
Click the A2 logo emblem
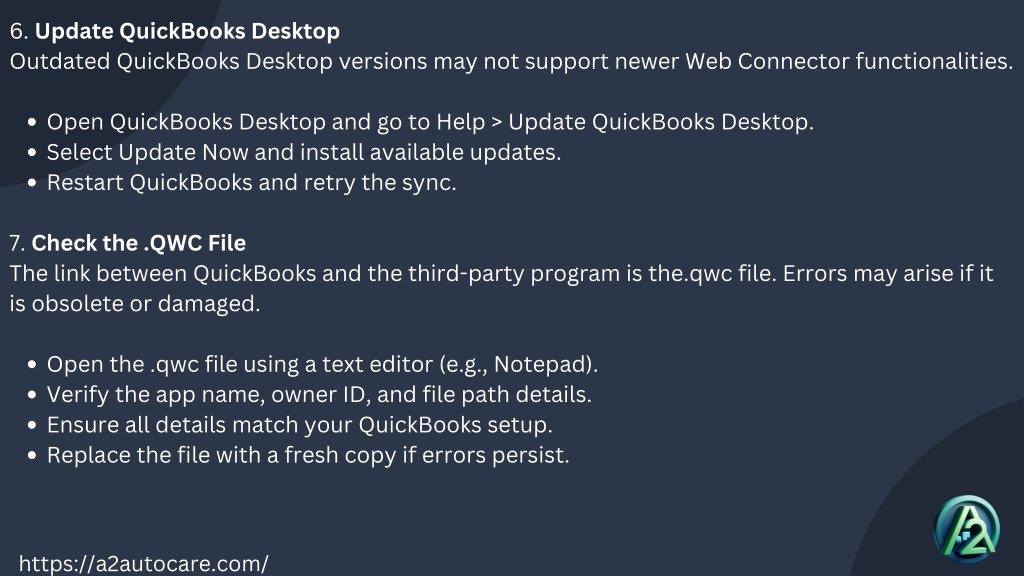[x=967, y=529]
